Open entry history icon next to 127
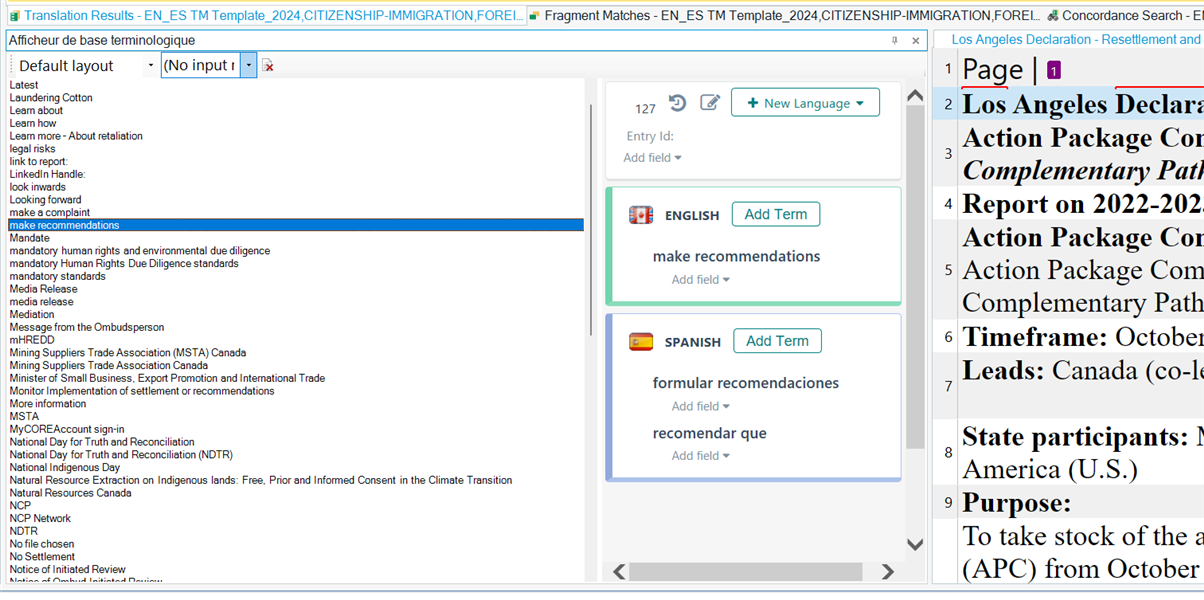 (678, 103)
